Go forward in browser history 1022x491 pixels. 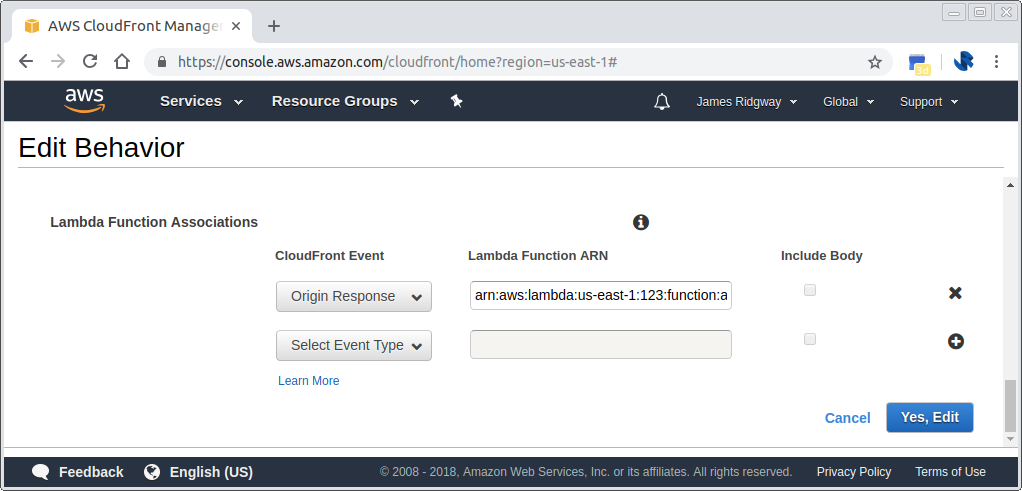click(58, 61)
